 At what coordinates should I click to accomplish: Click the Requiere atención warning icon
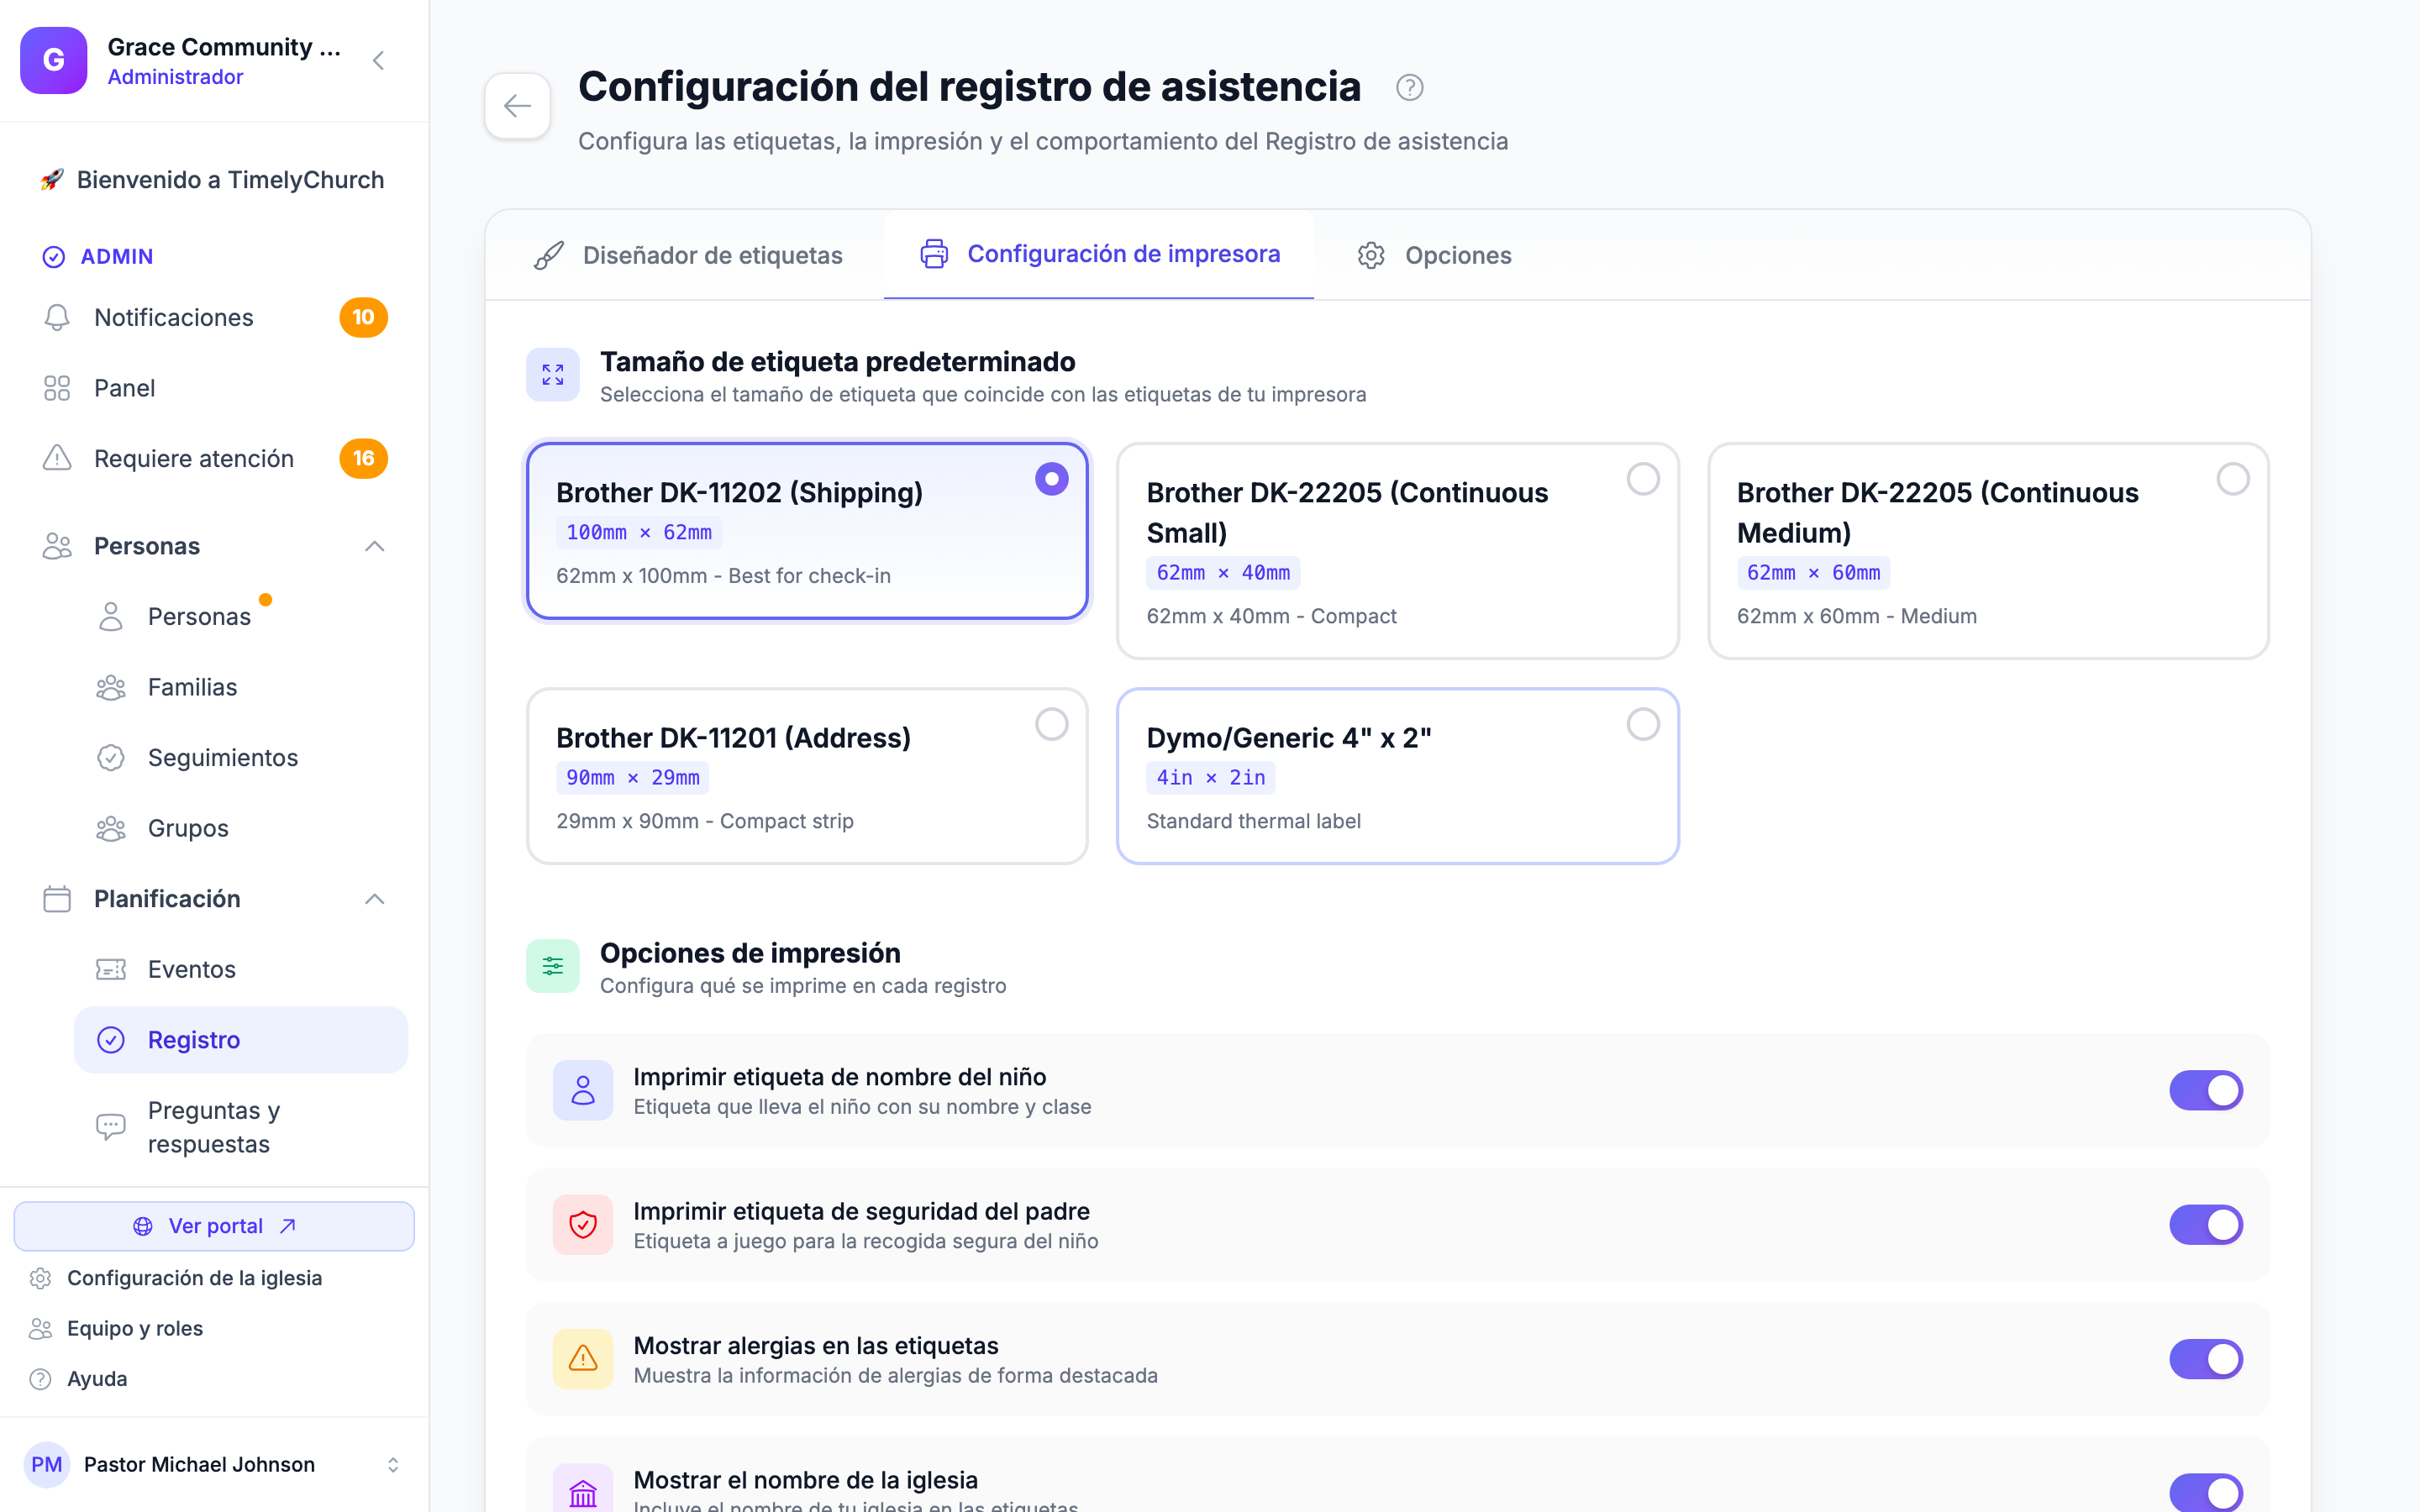click(57, 458)
